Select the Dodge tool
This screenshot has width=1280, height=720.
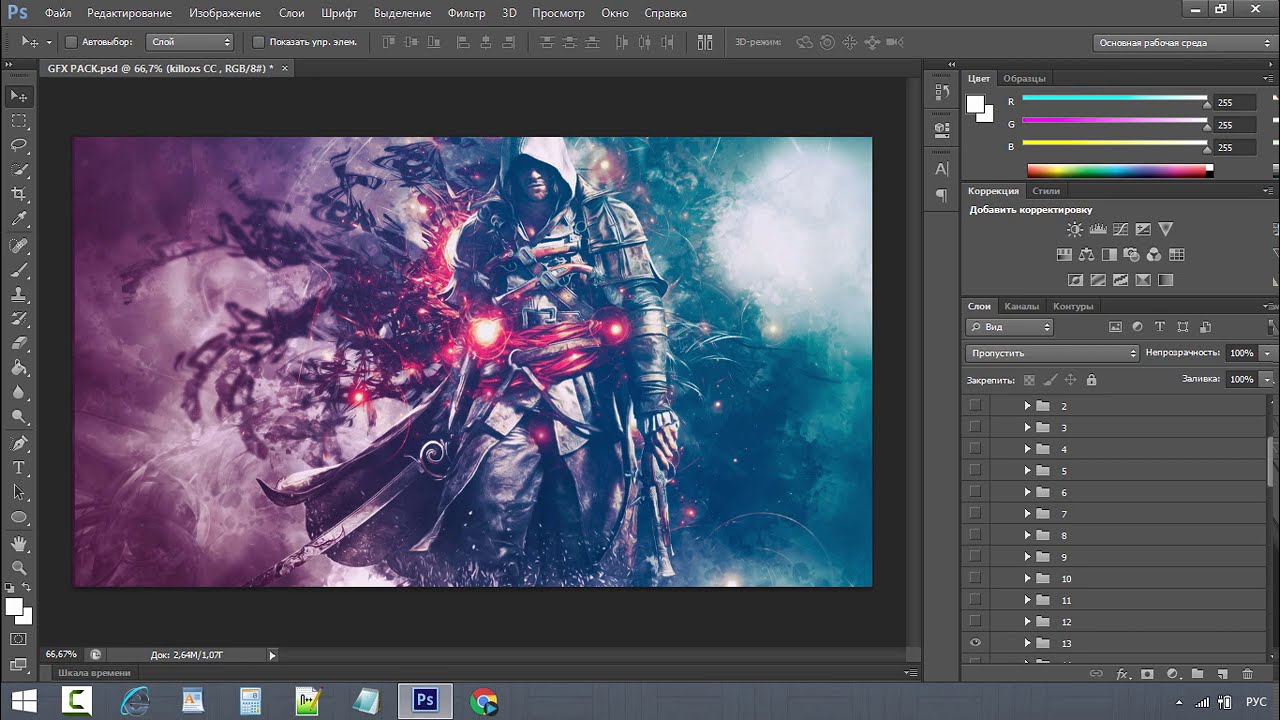click(x=19, y=417)
